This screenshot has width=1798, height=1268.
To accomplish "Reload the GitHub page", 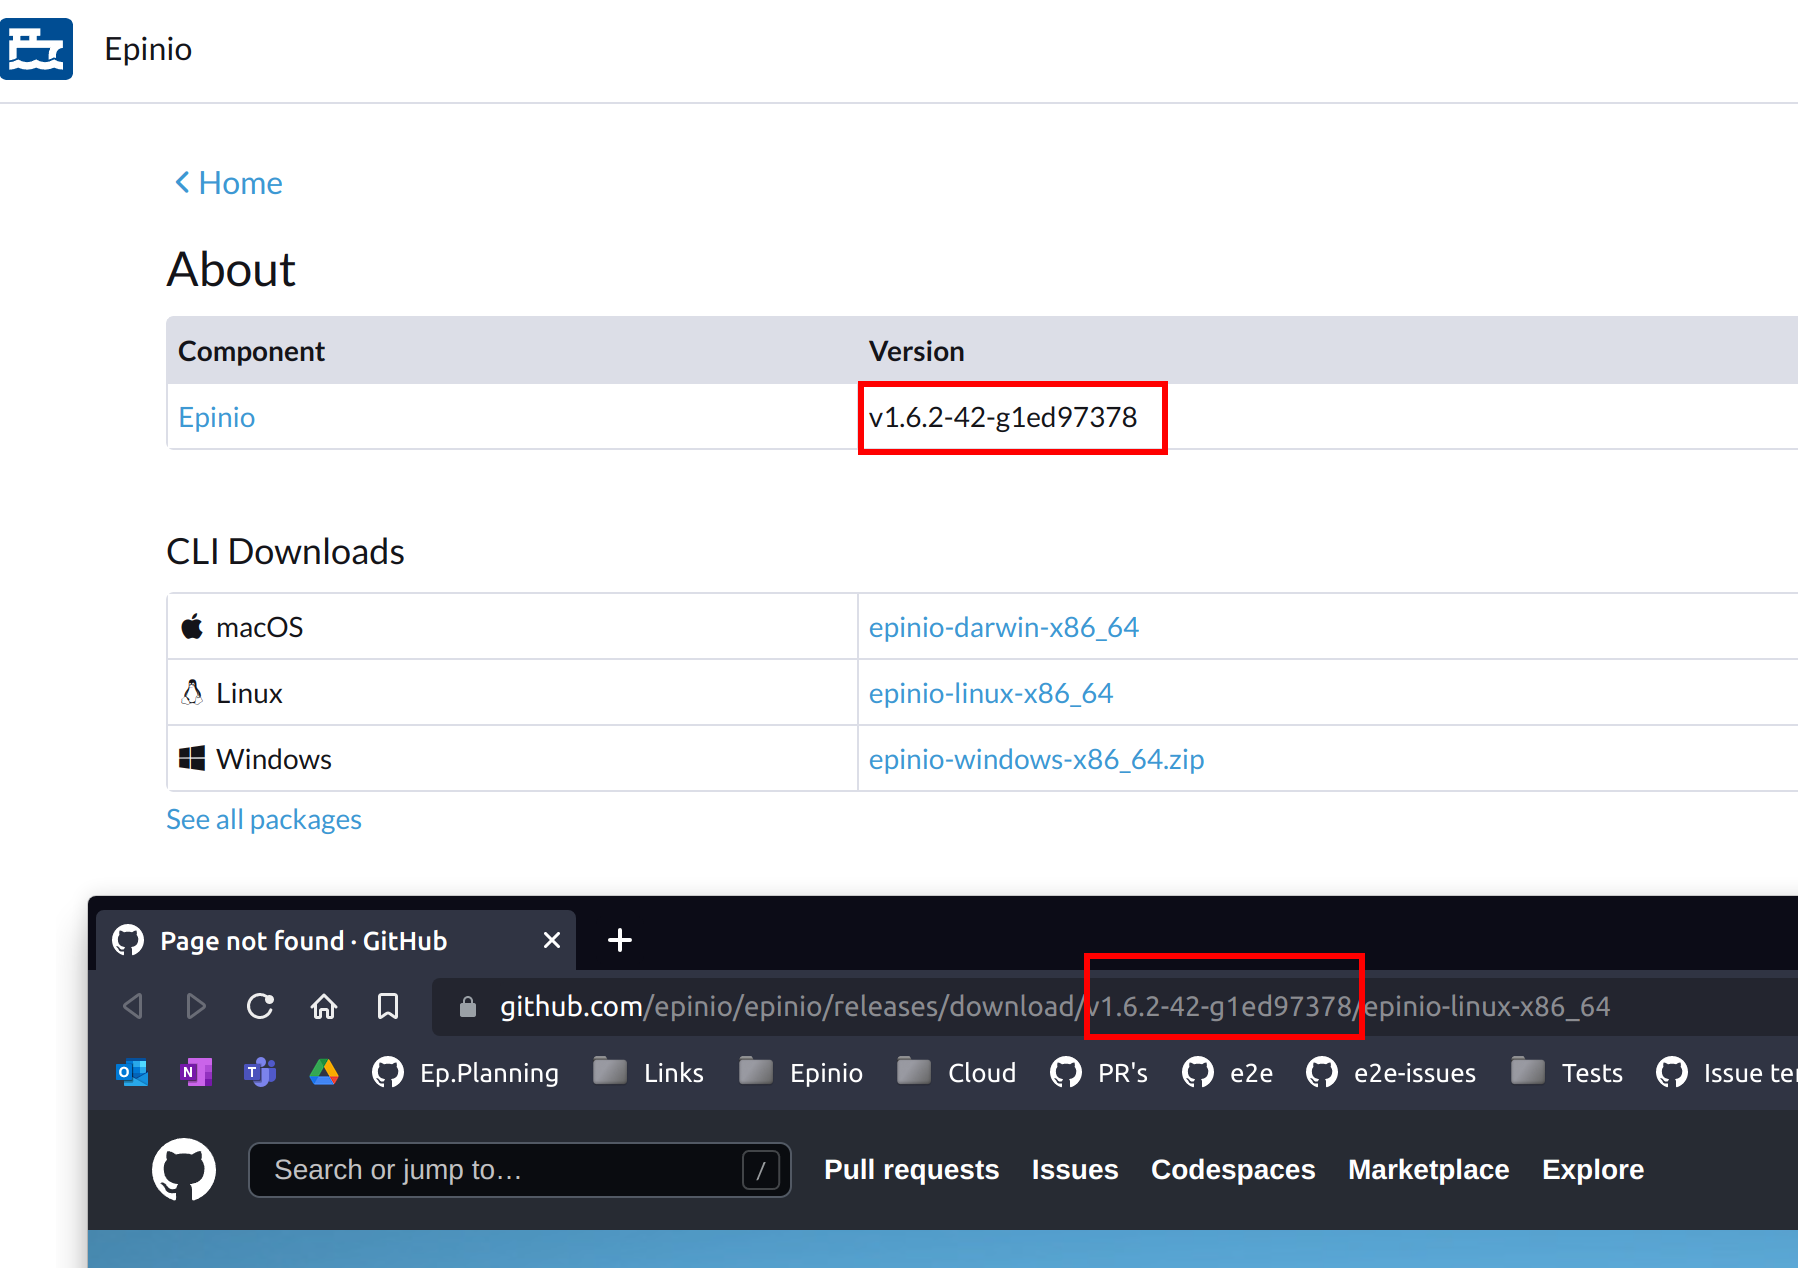I will (259, 1006).
